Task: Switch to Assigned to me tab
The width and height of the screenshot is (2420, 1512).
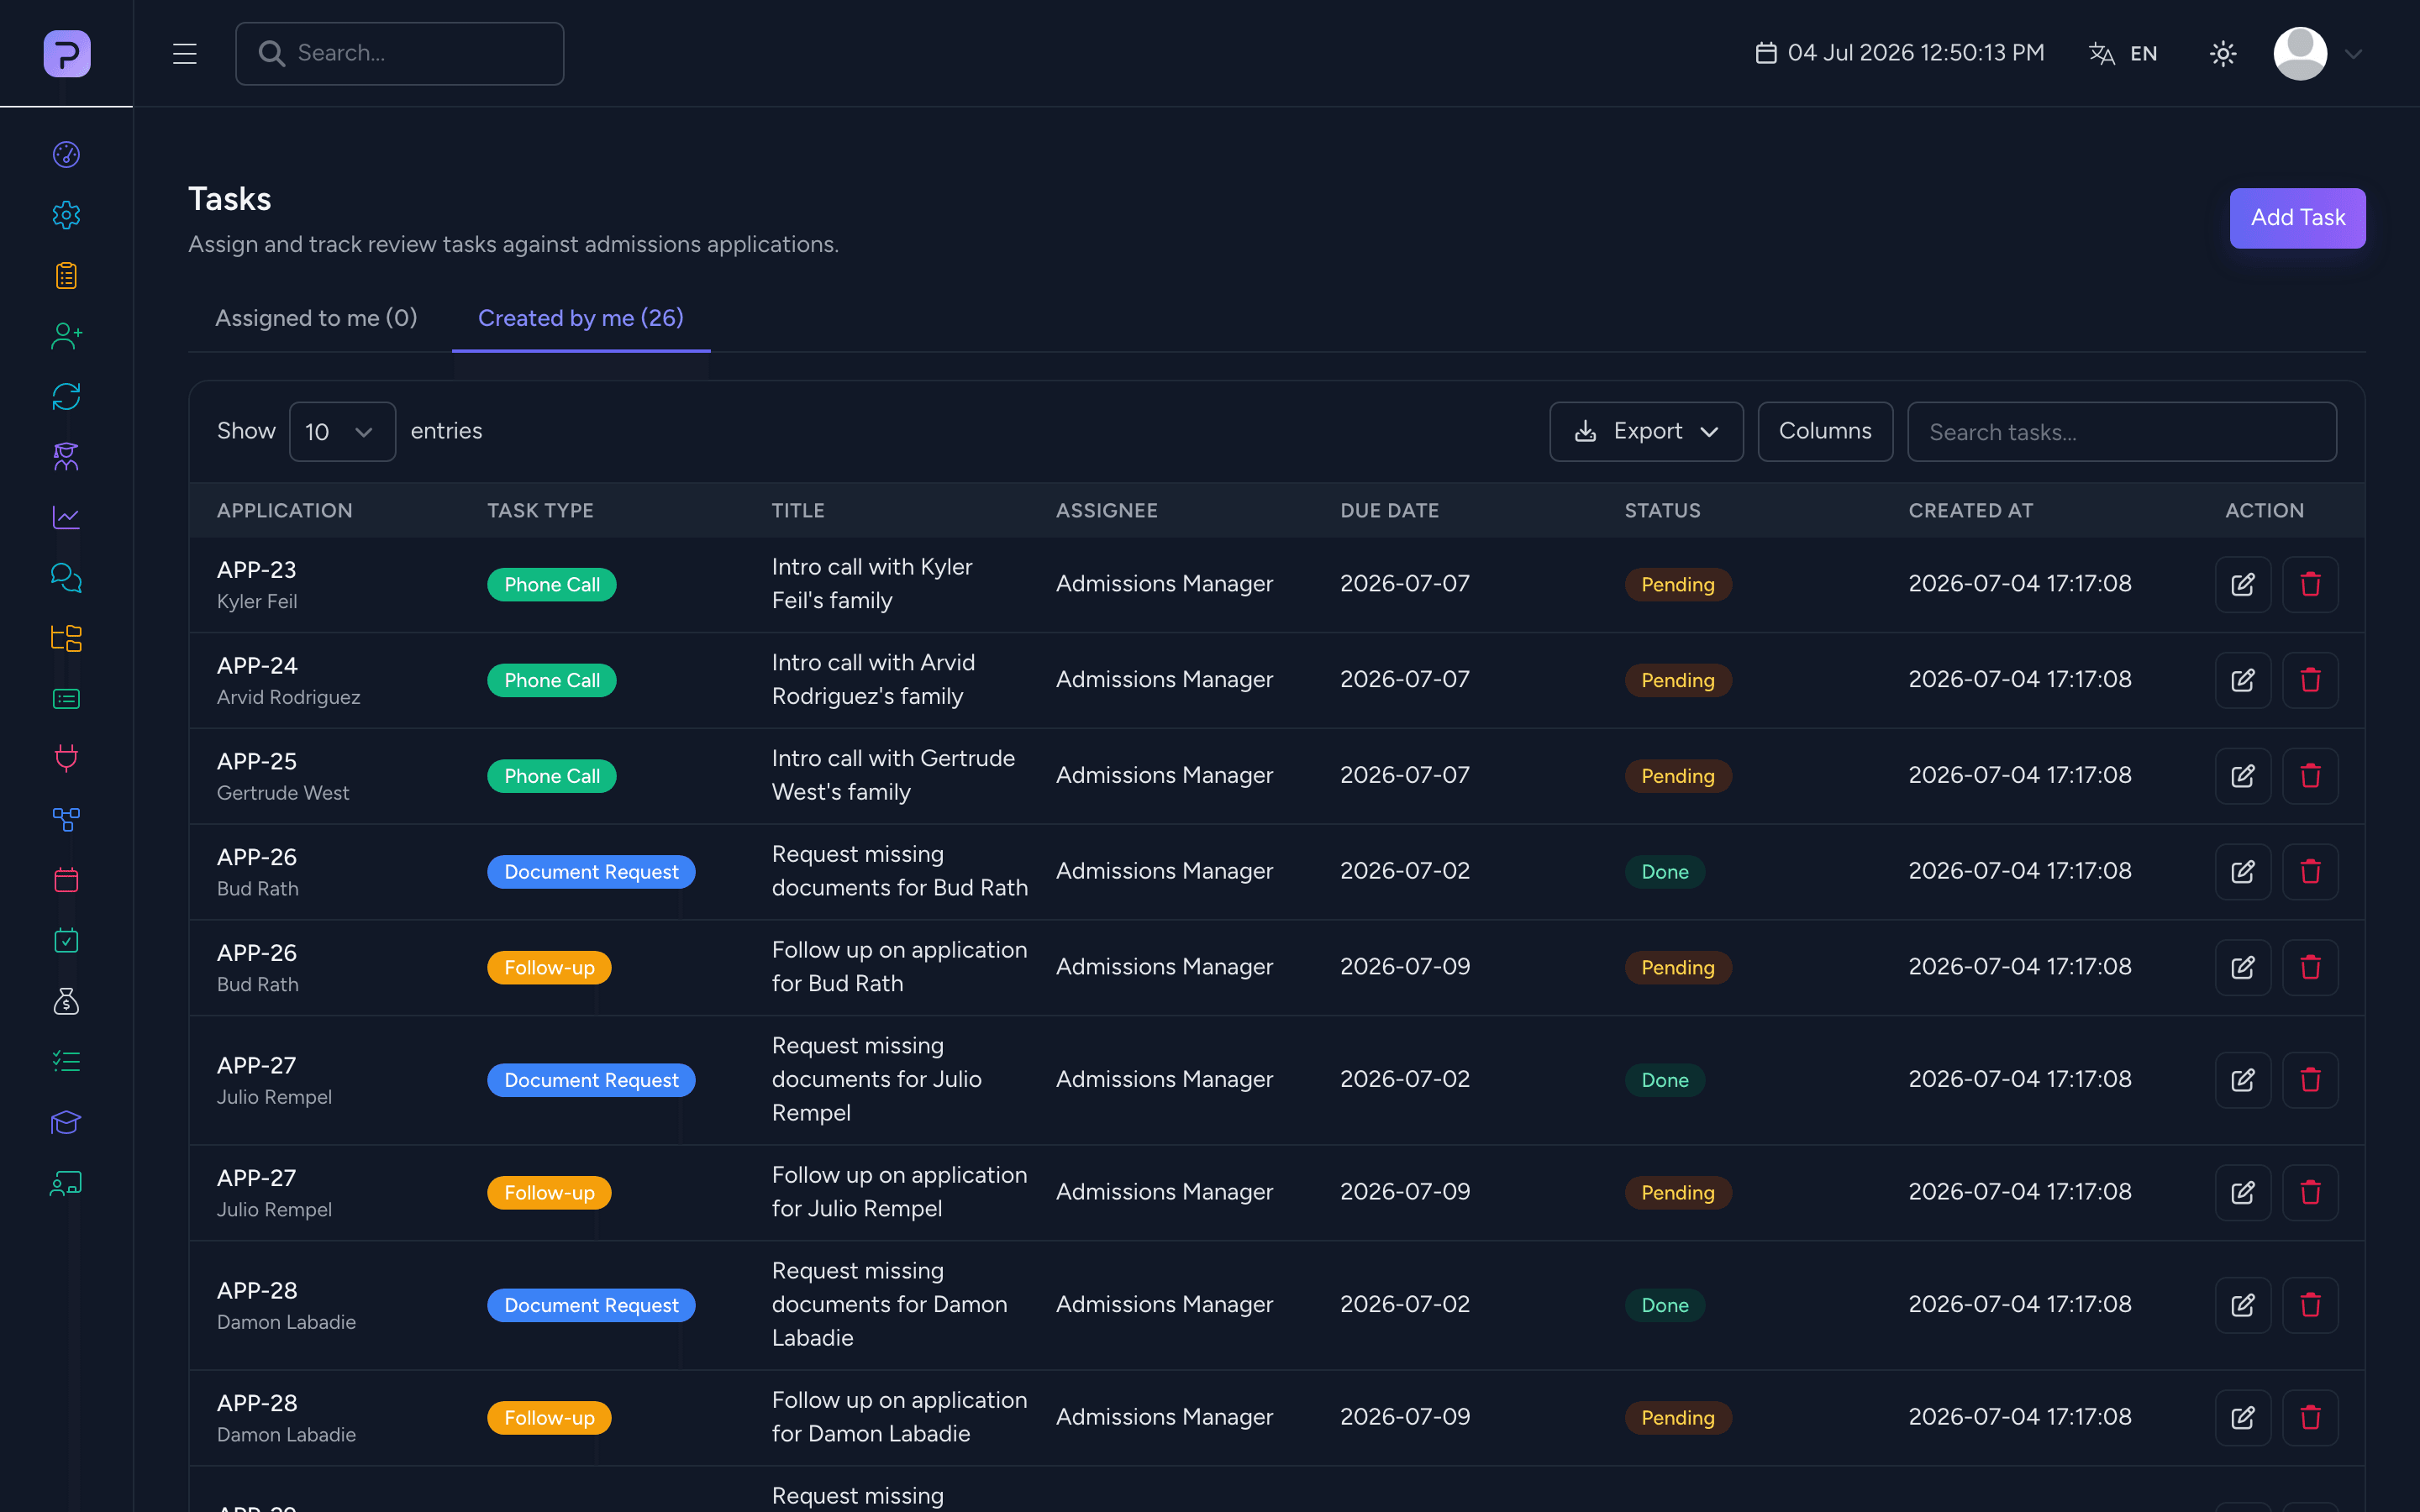Action: click(x=316, y=318)
